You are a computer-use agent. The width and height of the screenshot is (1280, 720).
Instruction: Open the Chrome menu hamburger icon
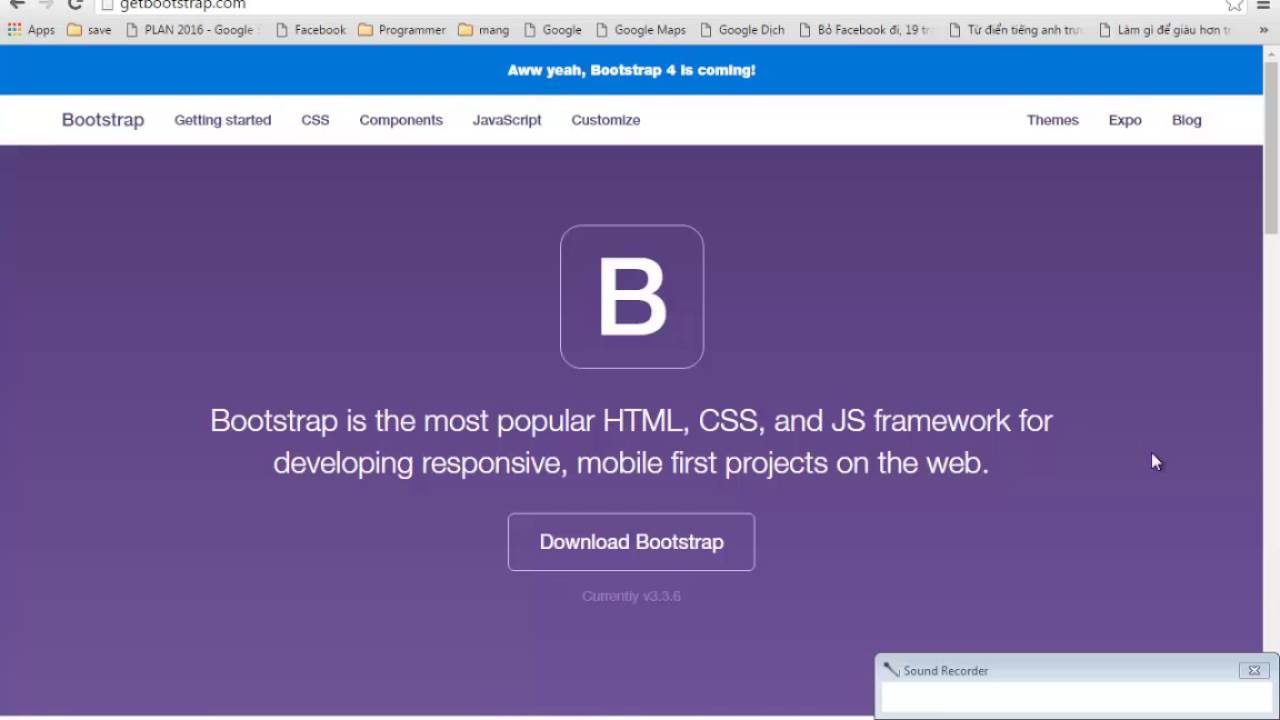point(1263,4)
